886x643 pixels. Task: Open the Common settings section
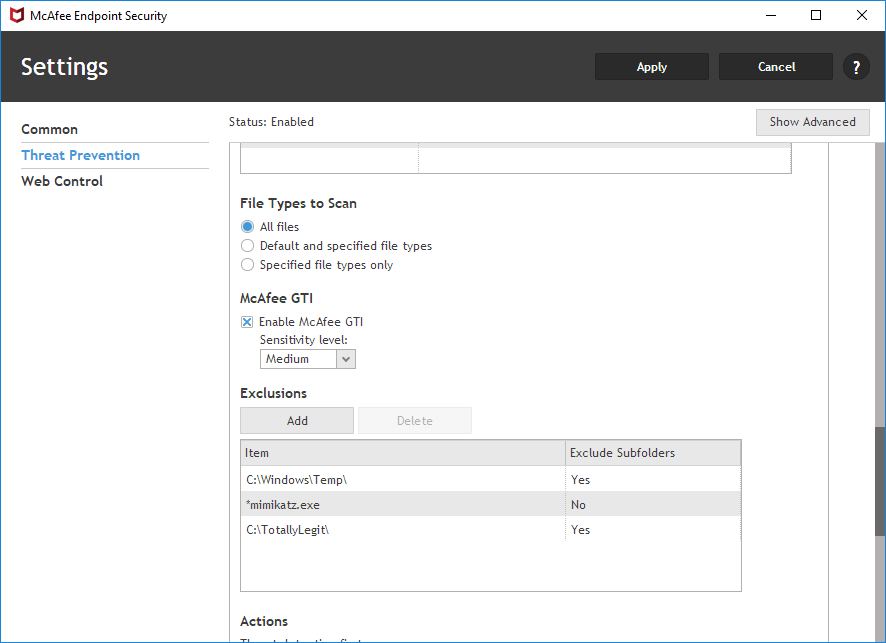[50, 129]
